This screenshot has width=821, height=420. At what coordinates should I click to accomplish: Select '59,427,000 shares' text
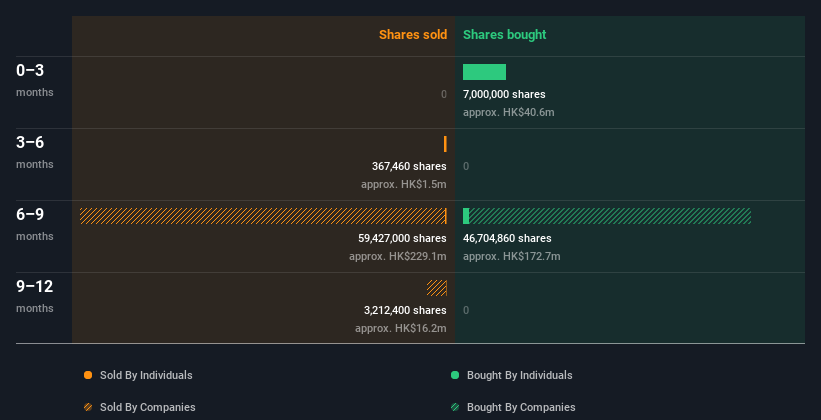coord(402,238)
